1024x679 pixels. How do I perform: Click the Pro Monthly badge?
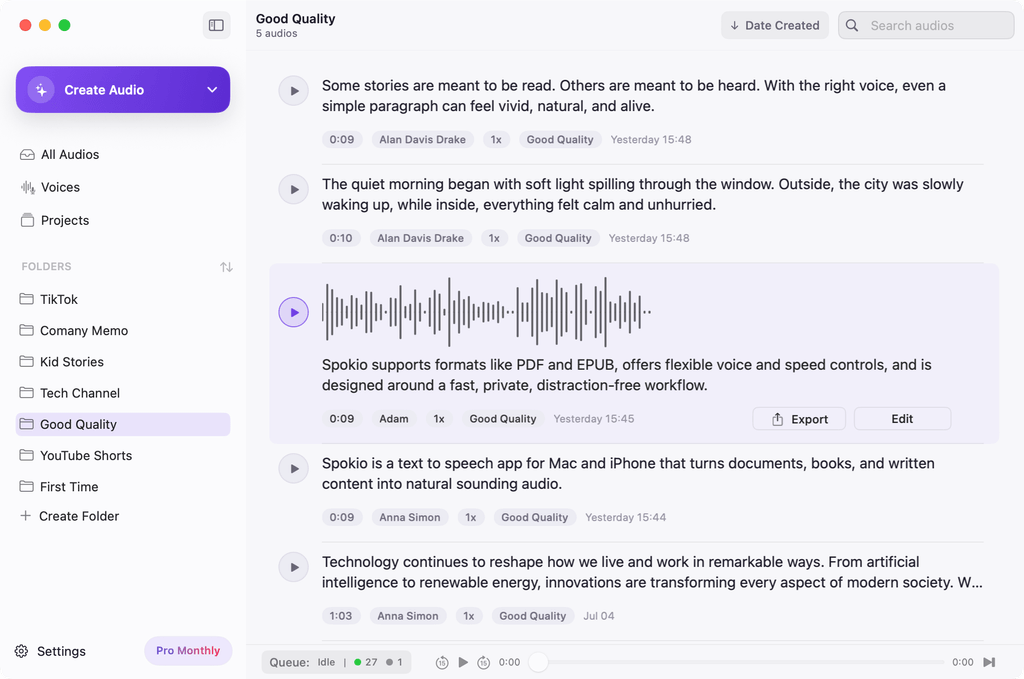point(188,651)
